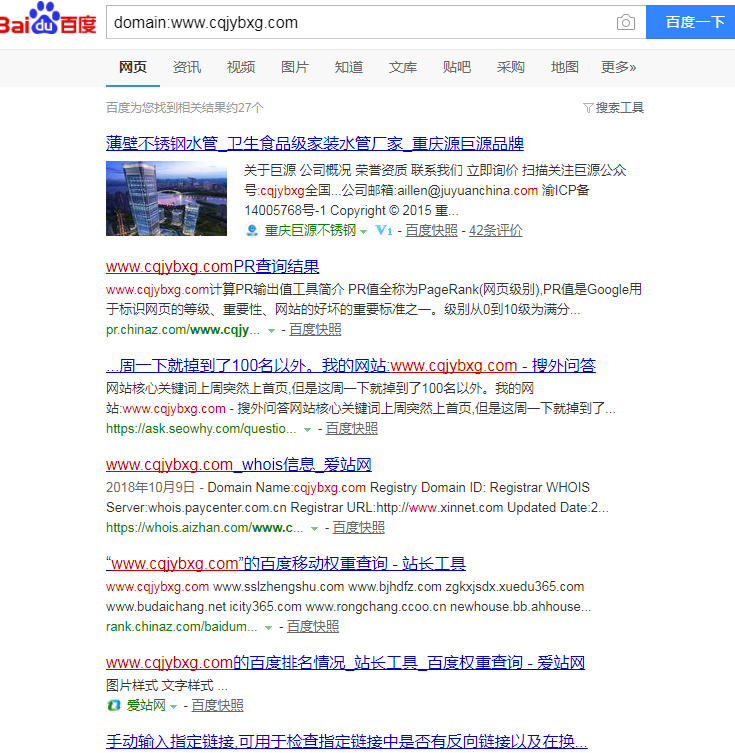Open www.cqjybxg.comPR查询结果 result
Viewport: 735px width, 753px height.
212,267
